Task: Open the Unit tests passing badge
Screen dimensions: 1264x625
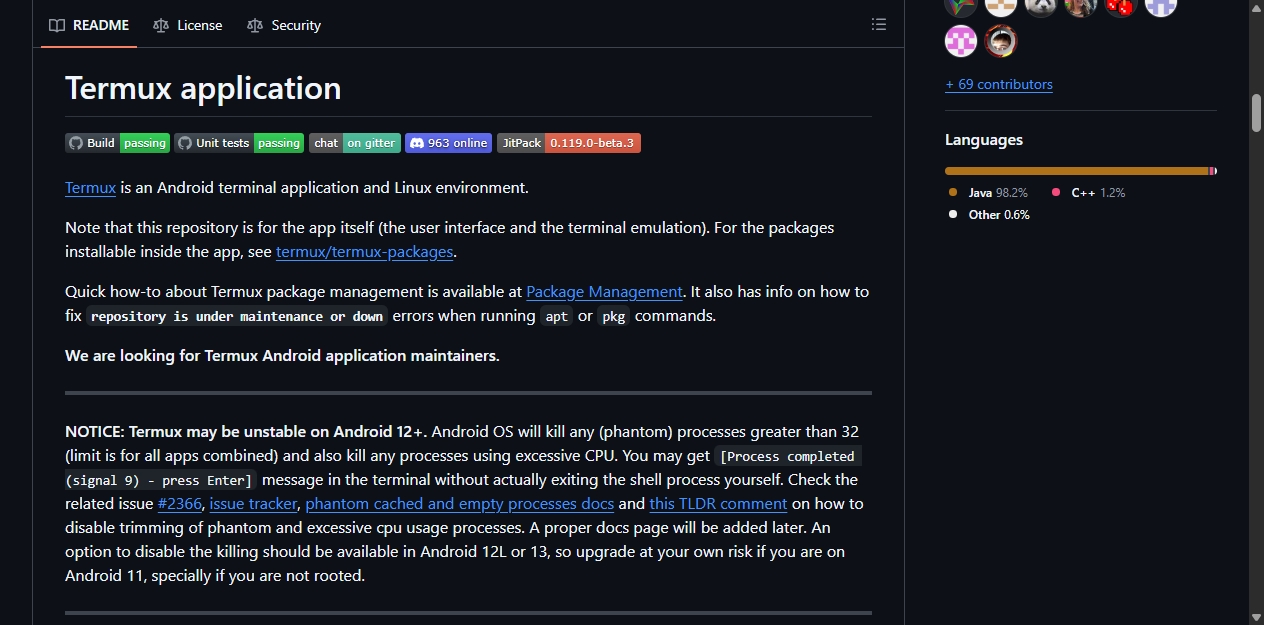Action: [239, 143]
